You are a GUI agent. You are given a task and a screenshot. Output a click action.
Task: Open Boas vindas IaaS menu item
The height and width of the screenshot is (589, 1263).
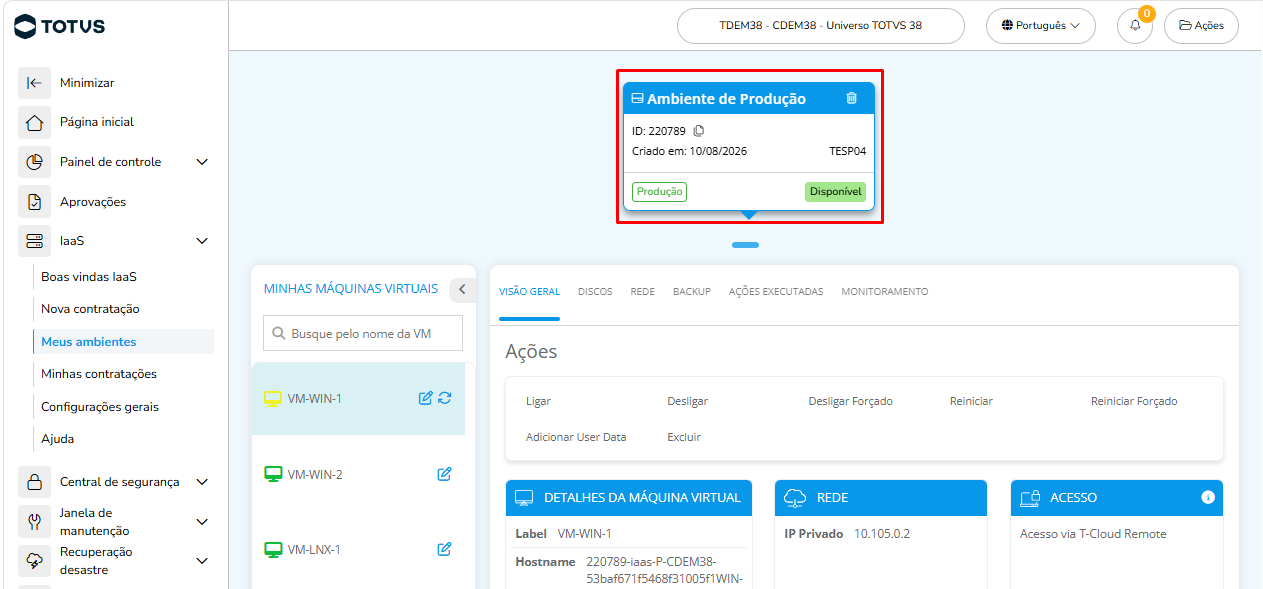pos(89,277)
